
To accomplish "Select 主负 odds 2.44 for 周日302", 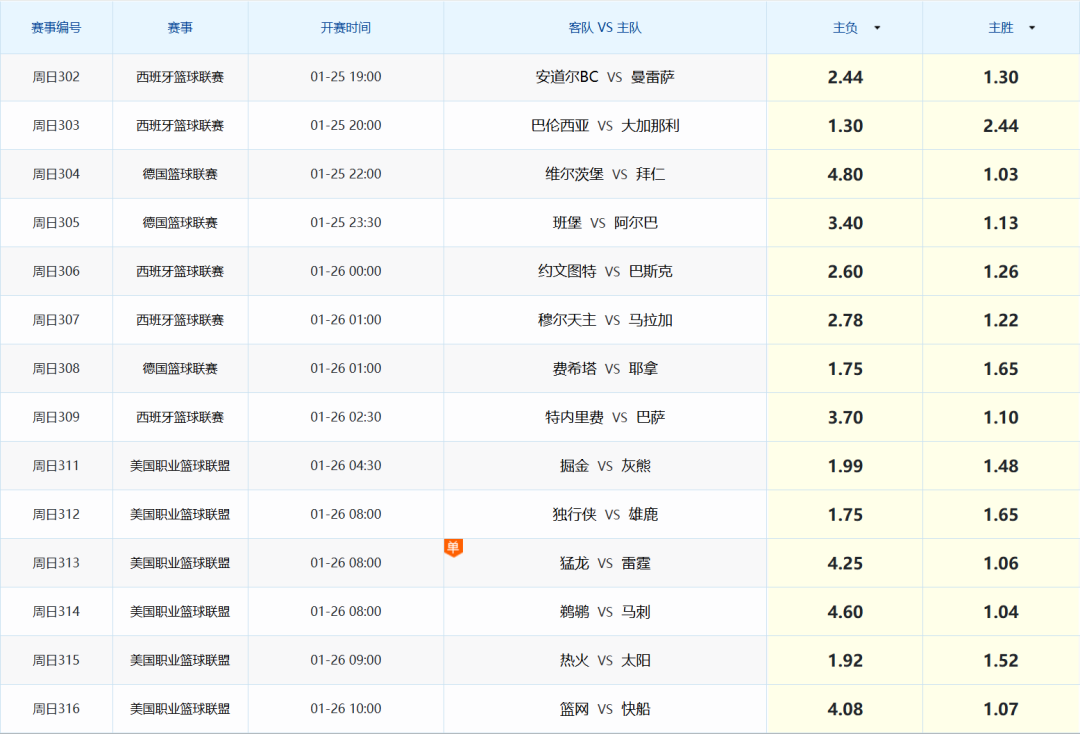I will [x=844, y=77].
